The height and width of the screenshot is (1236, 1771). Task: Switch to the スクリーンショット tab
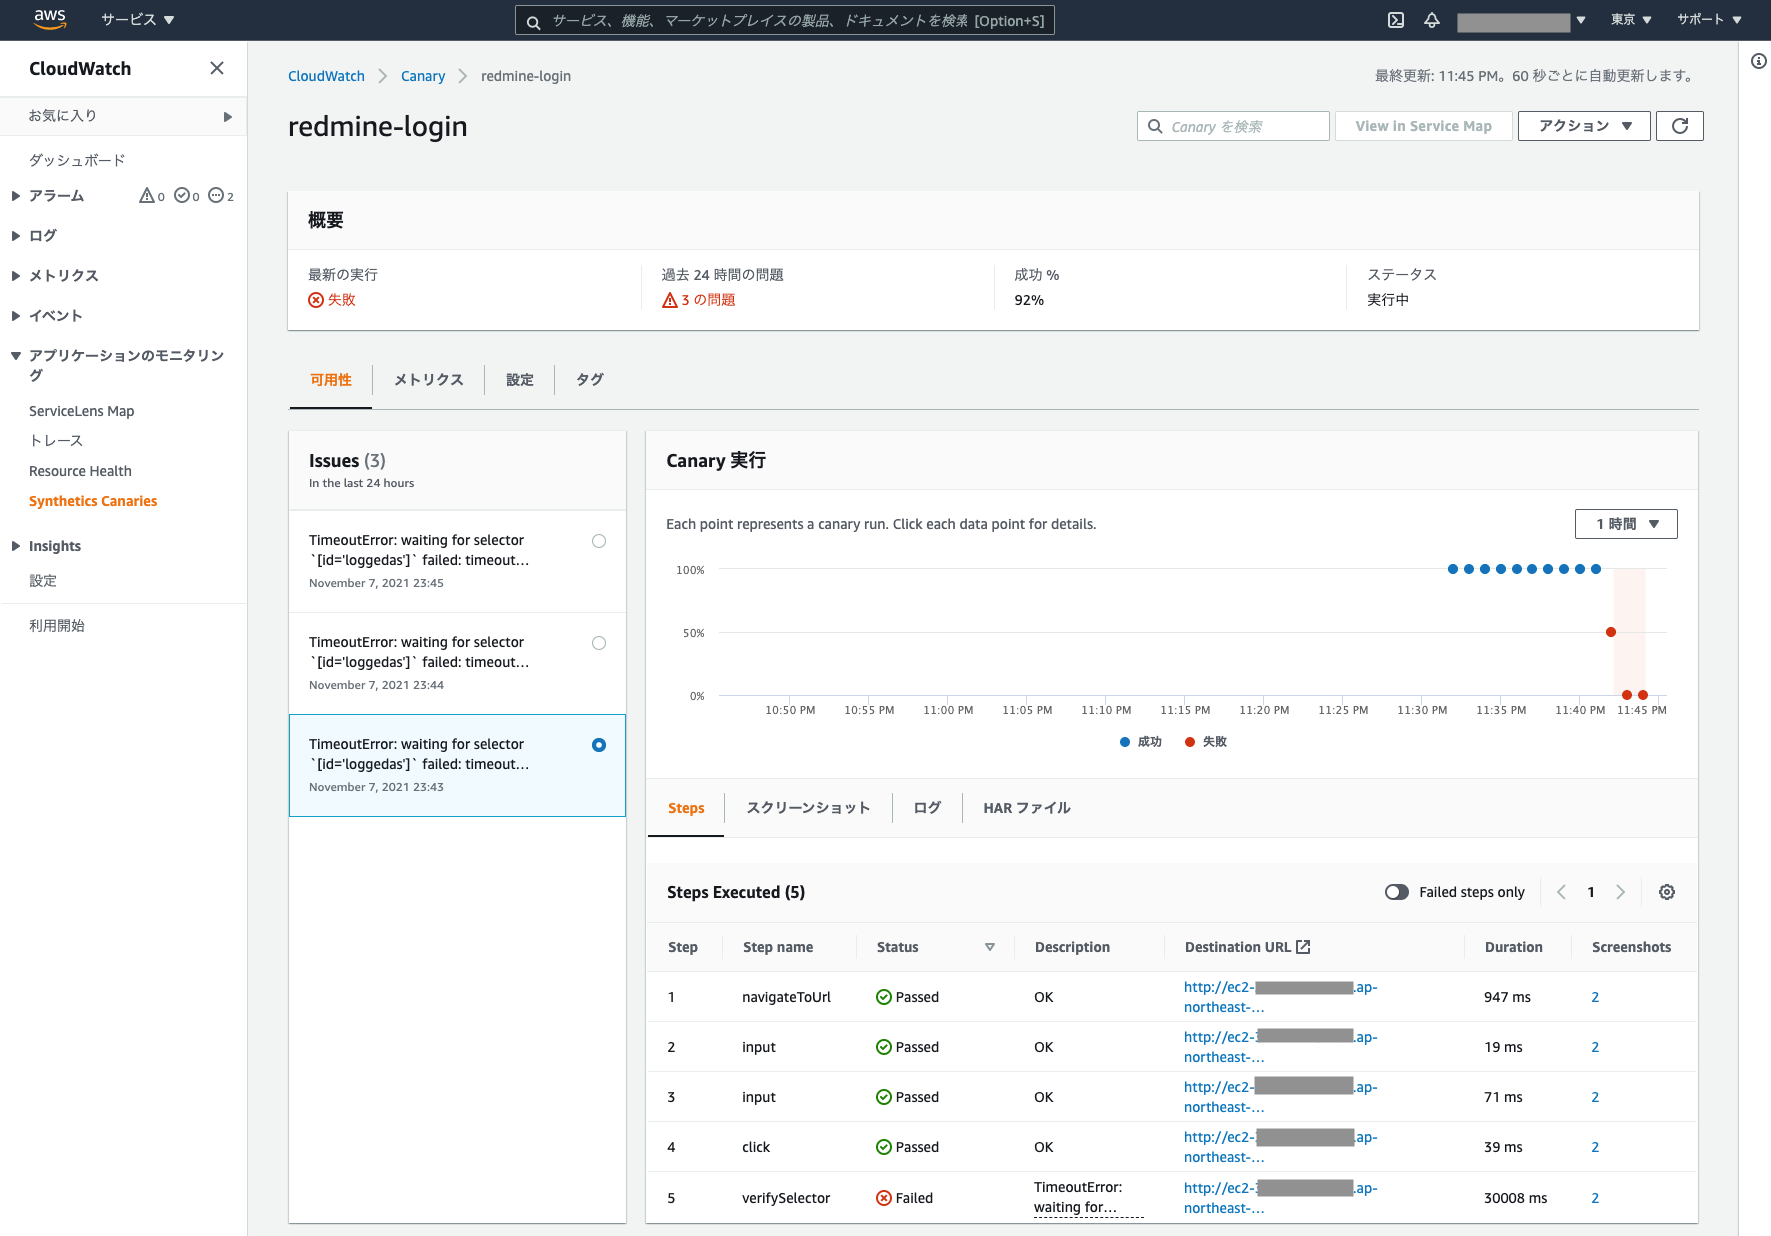coord(808,808)
